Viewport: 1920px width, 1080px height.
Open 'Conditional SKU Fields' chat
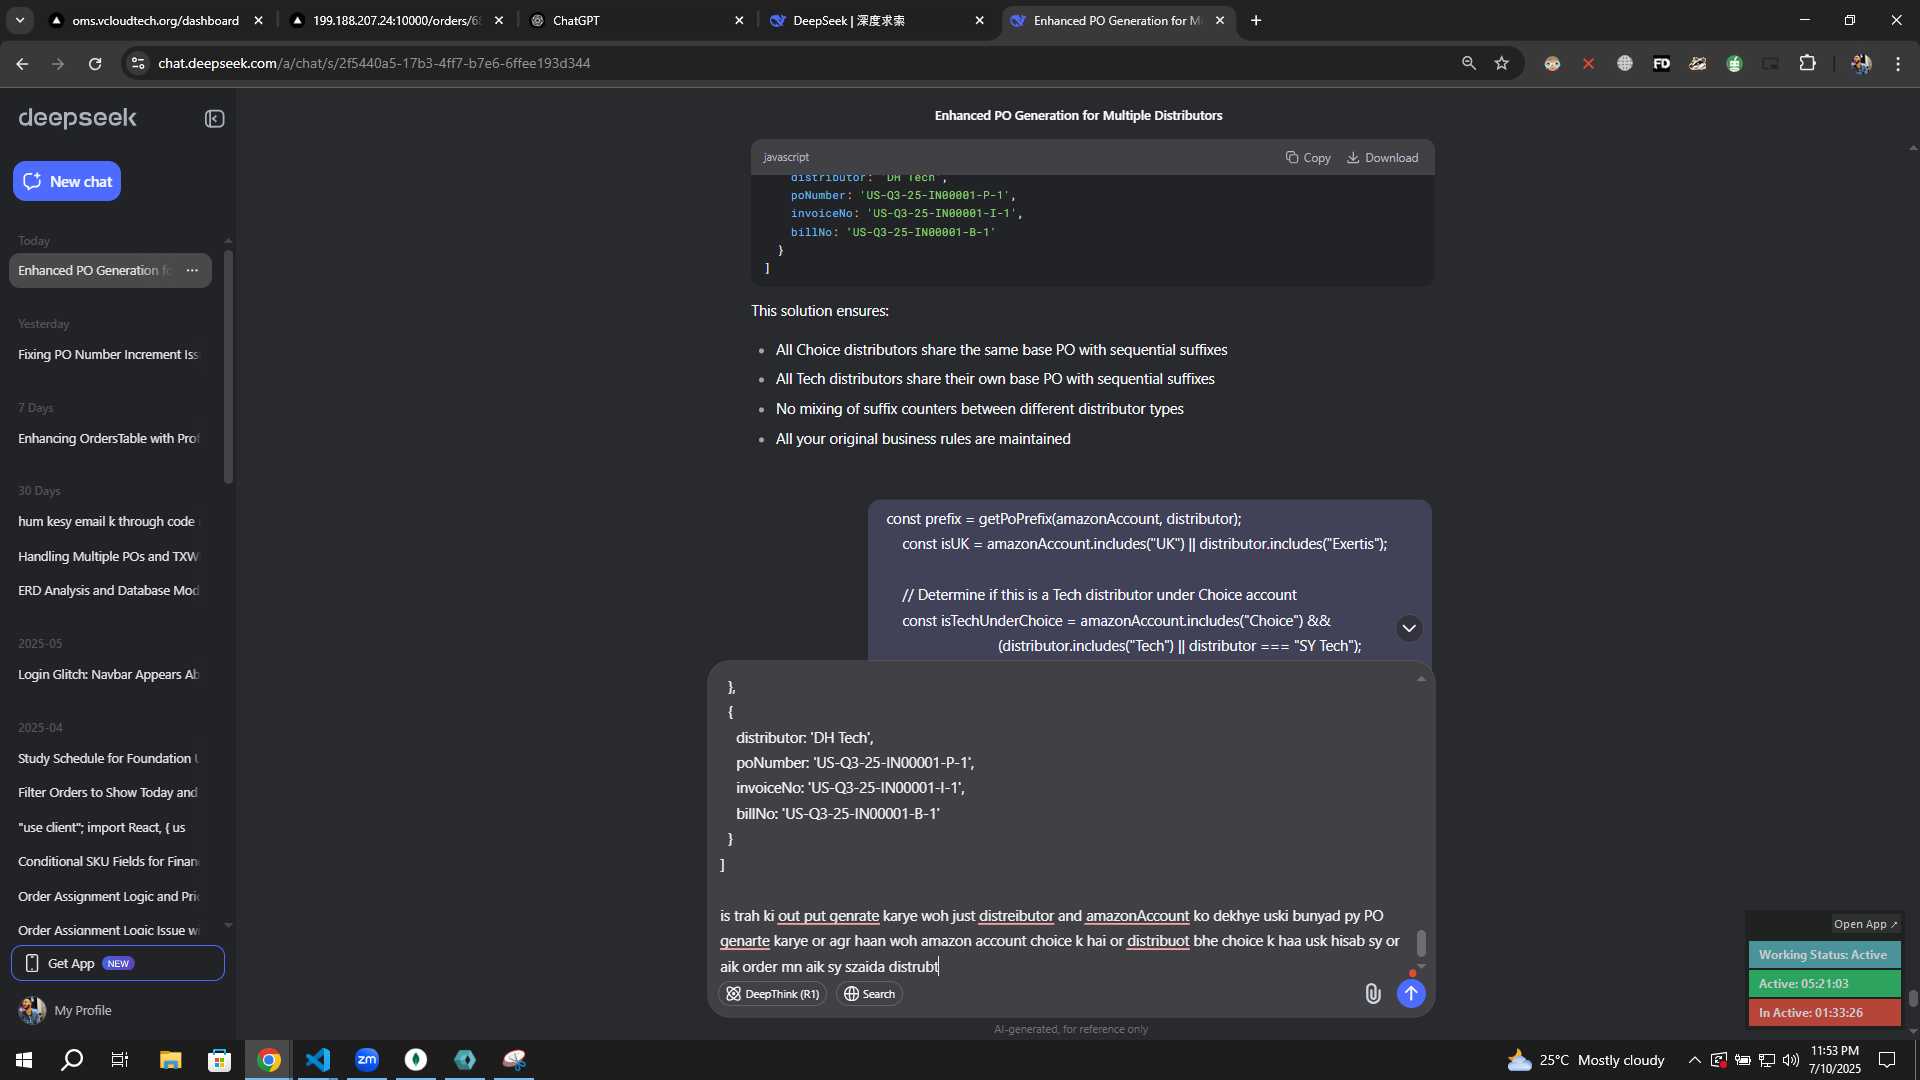108,861
